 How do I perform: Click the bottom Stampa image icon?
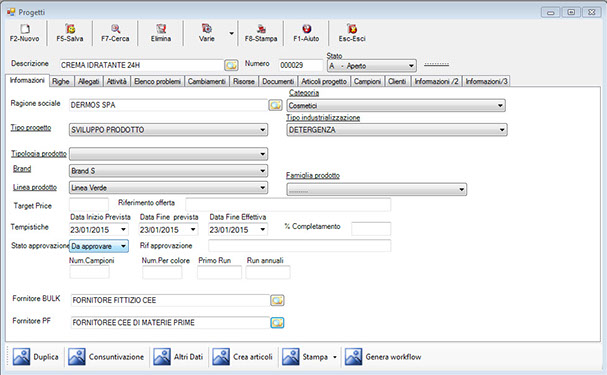coord(291,357)
